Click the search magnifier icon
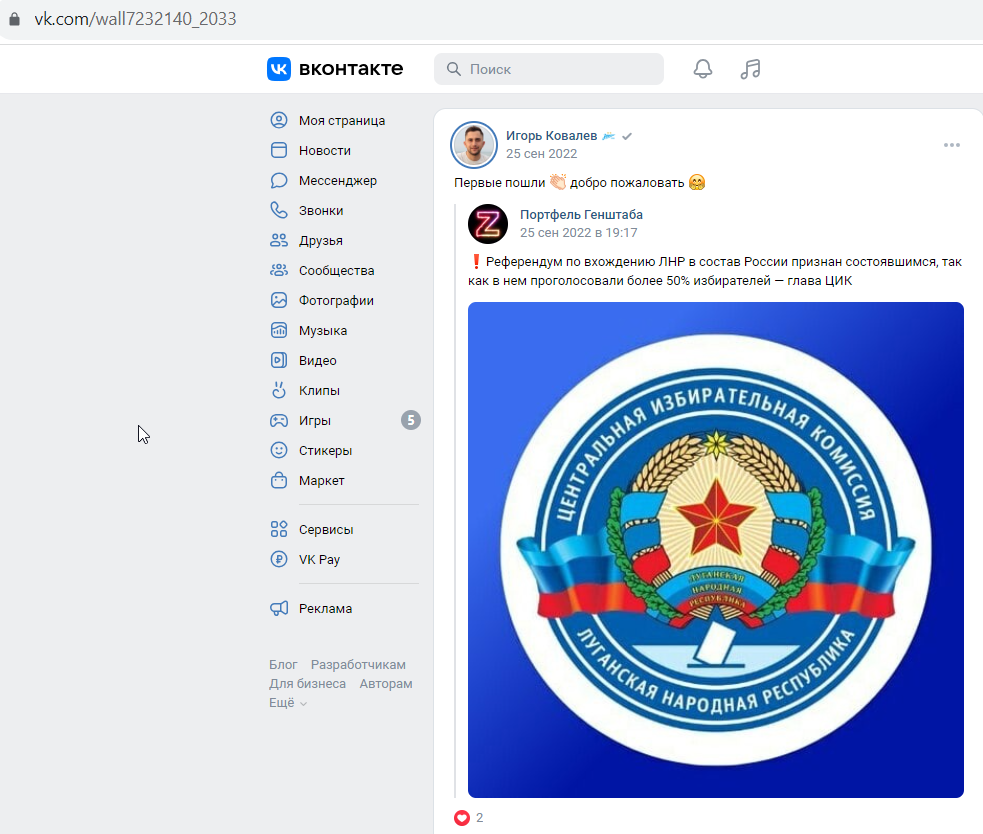This screenshot has height=834, width=983. (454, 69)
